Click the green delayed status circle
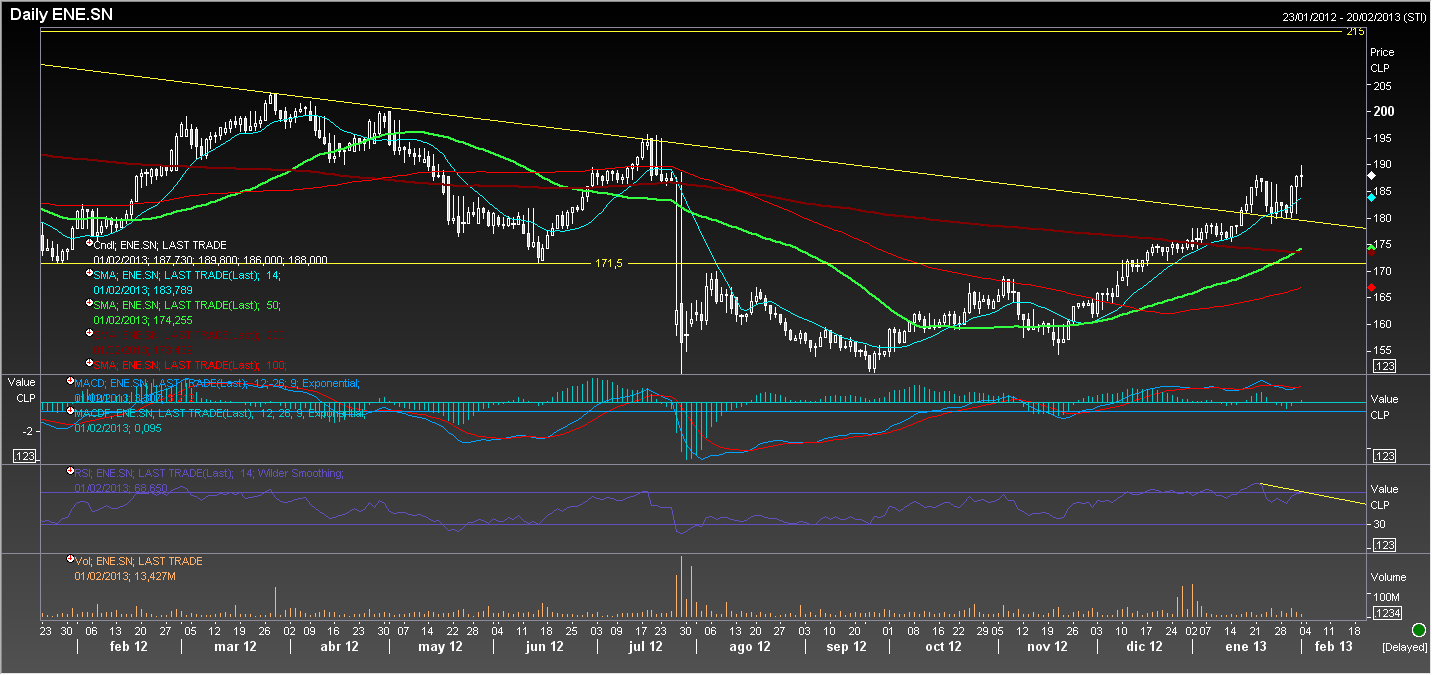Image resolution: width=1432 pixels, height=675 pixels. [1418, 630]
